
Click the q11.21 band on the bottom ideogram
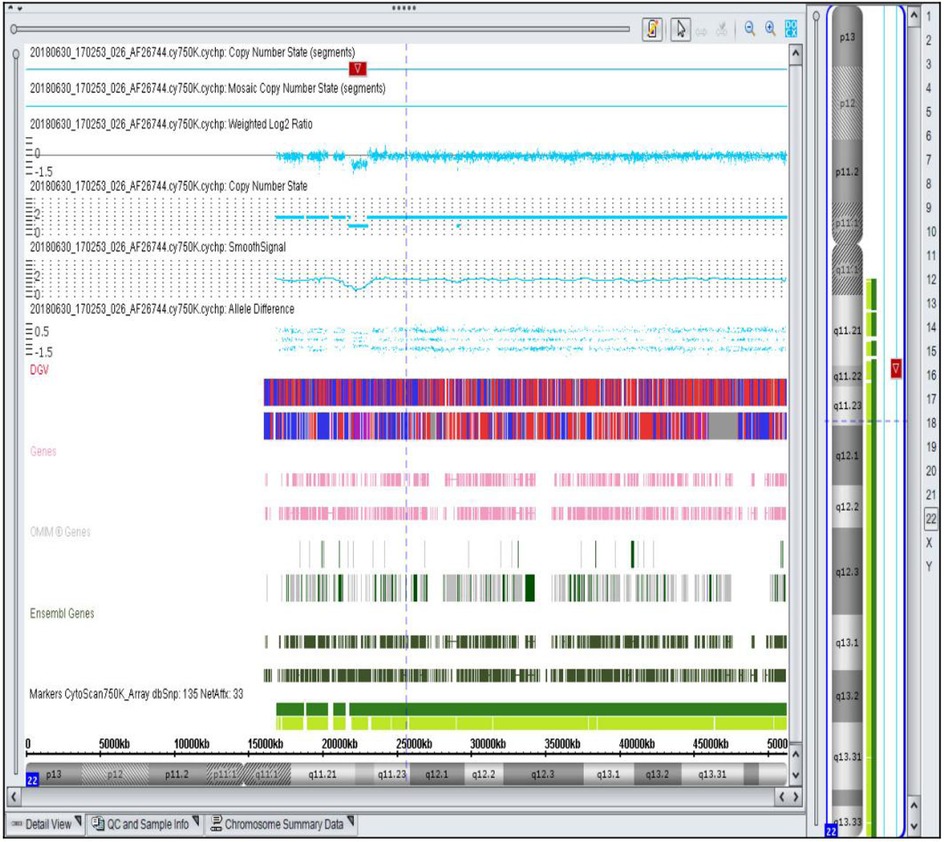322,774
